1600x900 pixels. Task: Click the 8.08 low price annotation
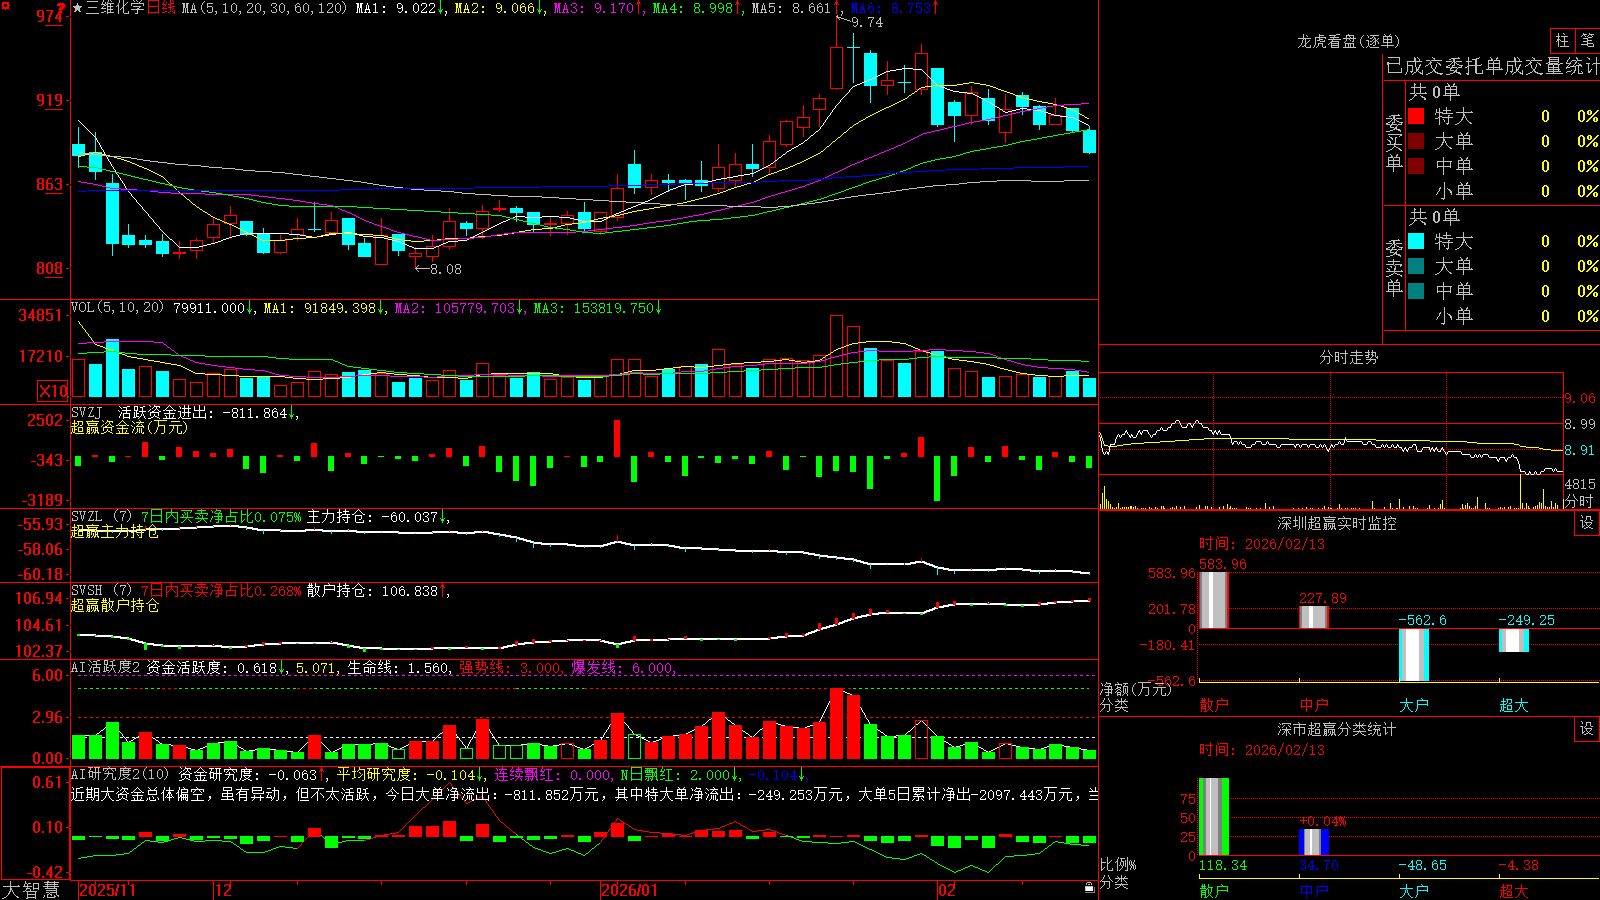[445, 268]
